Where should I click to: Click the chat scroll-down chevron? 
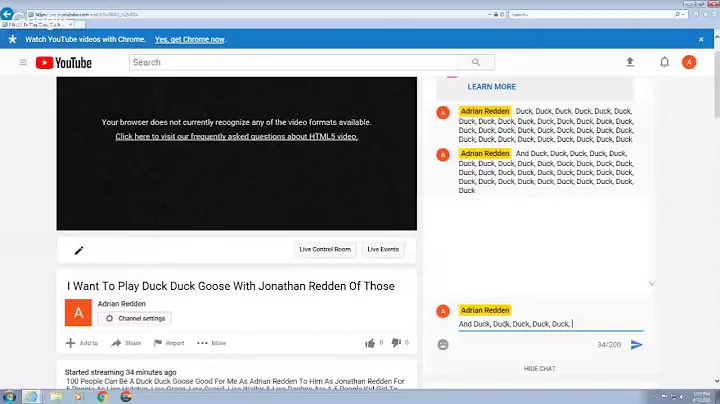tap(652, 284)
